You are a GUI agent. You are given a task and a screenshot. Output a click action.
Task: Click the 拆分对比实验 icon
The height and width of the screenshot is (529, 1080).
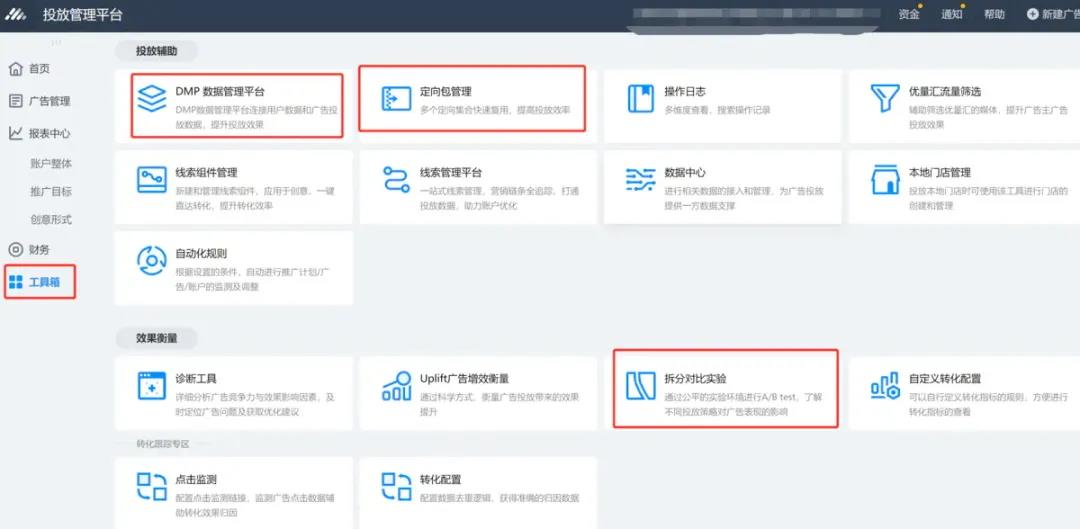tap(641, 386)
